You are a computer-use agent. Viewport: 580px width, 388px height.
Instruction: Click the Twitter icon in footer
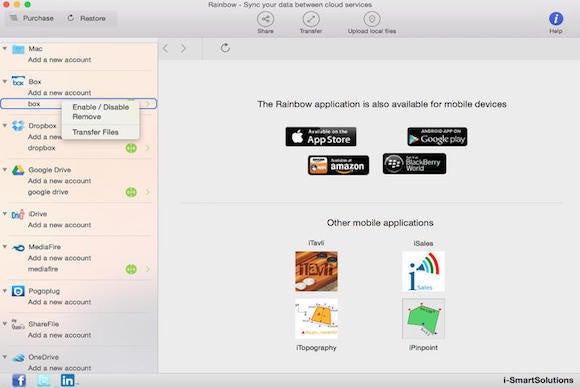pos(43,380)
